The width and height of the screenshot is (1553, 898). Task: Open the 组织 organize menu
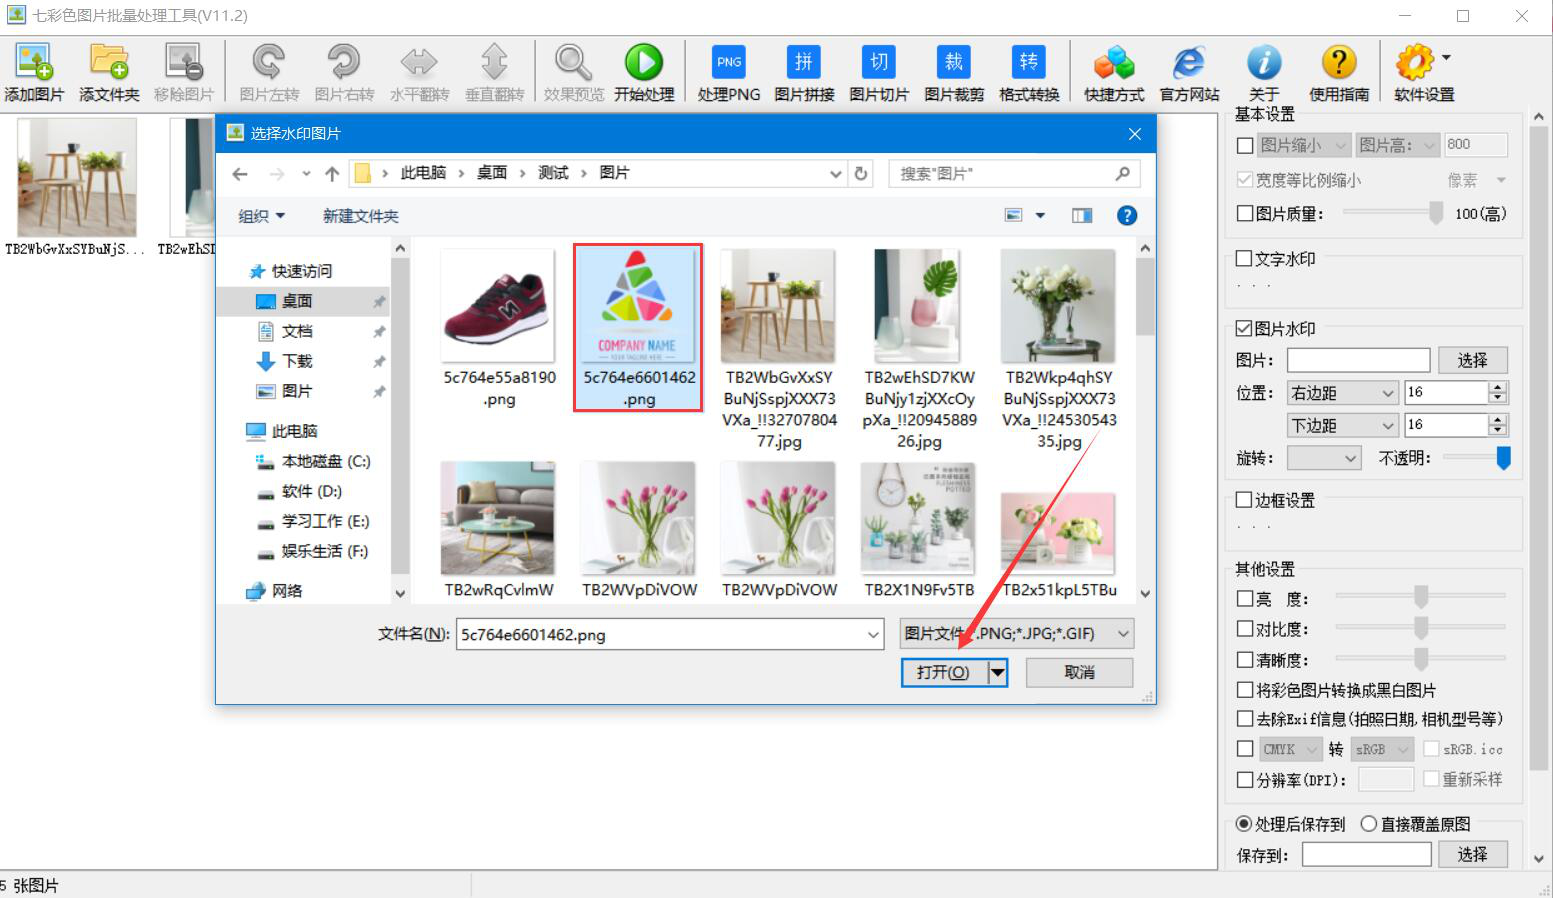pyautogui.click(x=262, y=216)
